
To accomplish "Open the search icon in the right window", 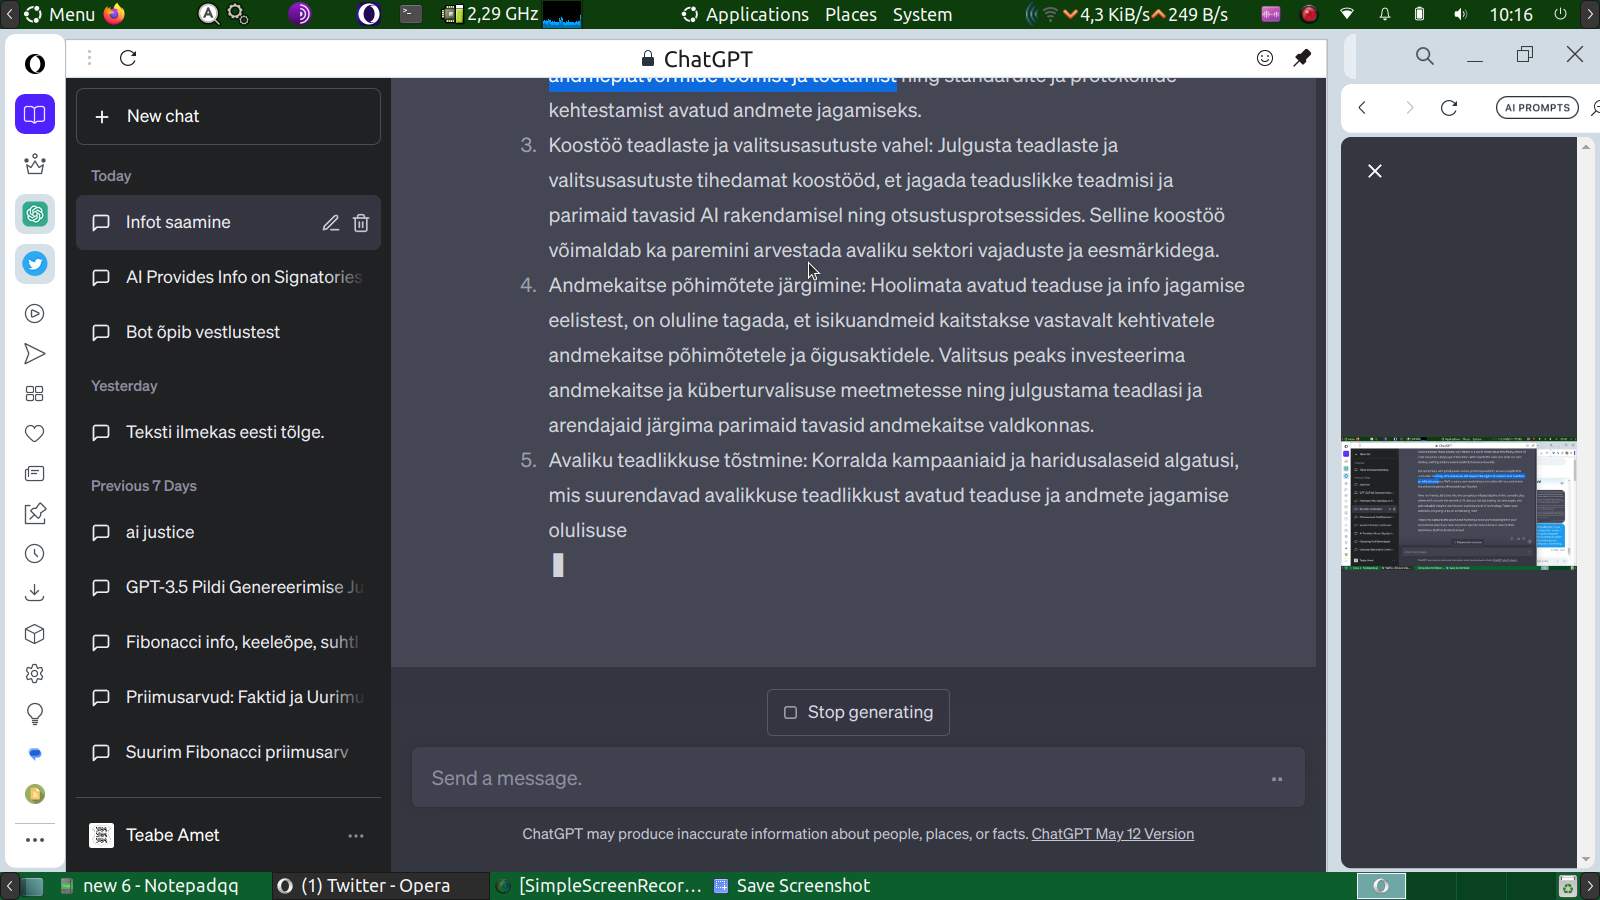I will 1425,56.
